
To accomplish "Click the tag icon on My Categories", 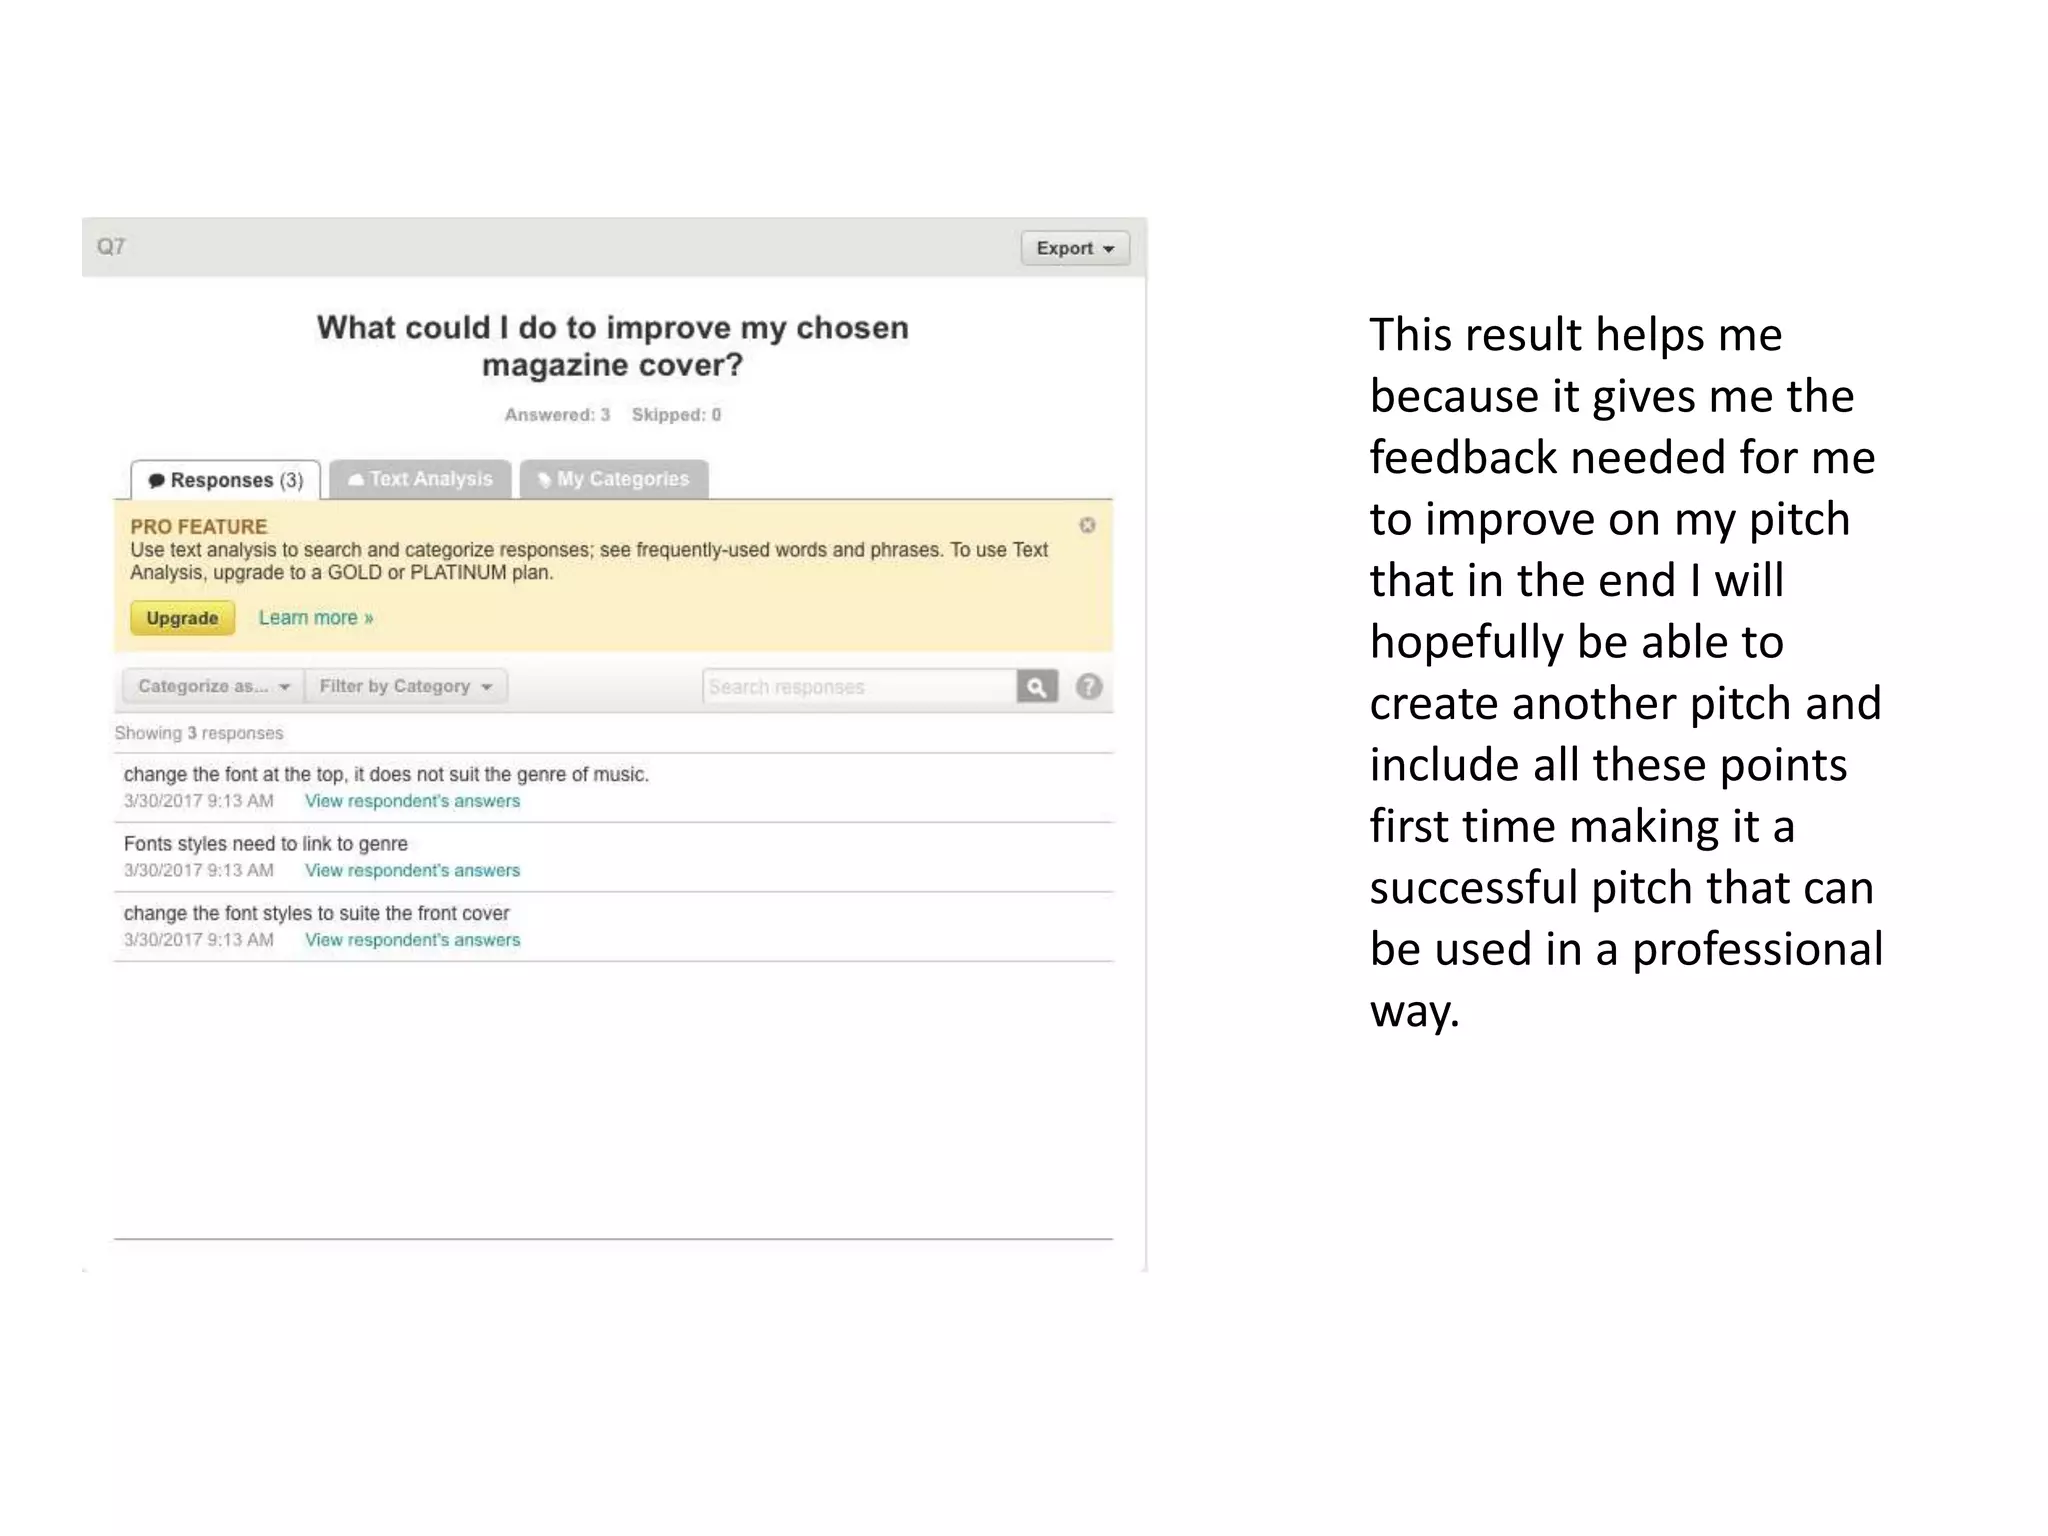I will click(544, 480).
